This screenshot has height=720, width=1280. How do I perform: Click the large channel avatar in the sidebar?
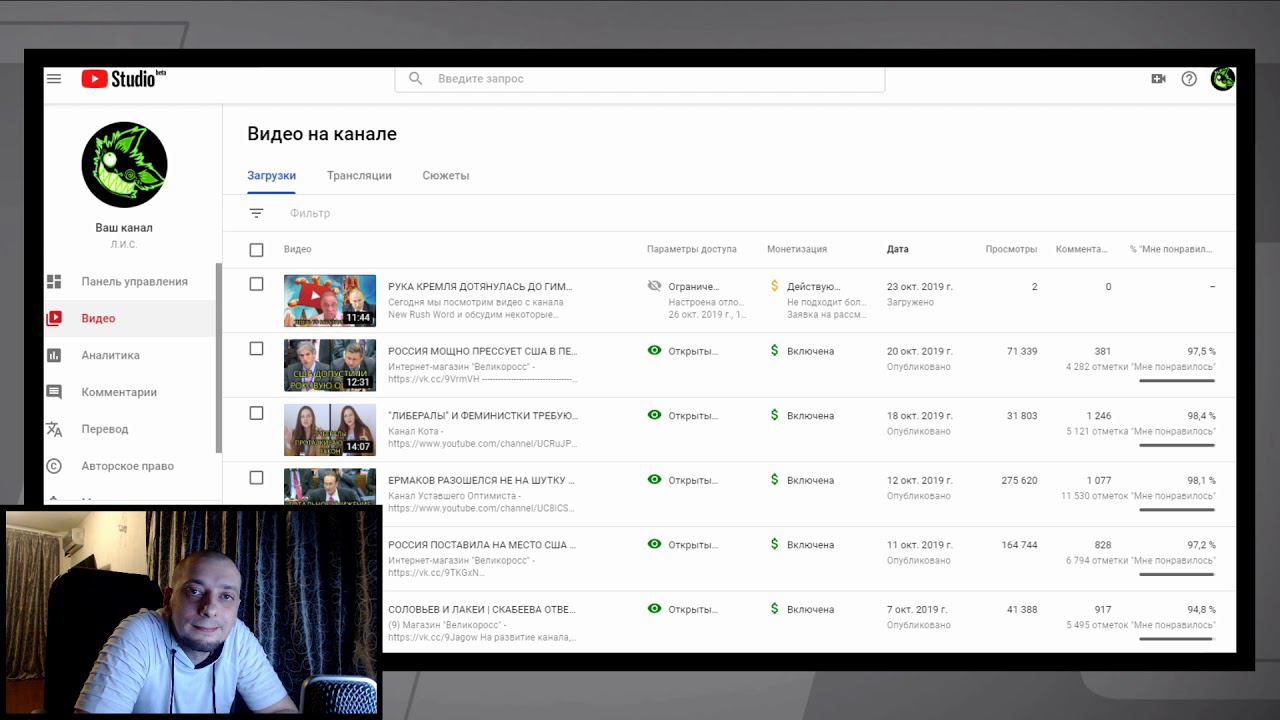pyautogui.click(x=124, y=165)
